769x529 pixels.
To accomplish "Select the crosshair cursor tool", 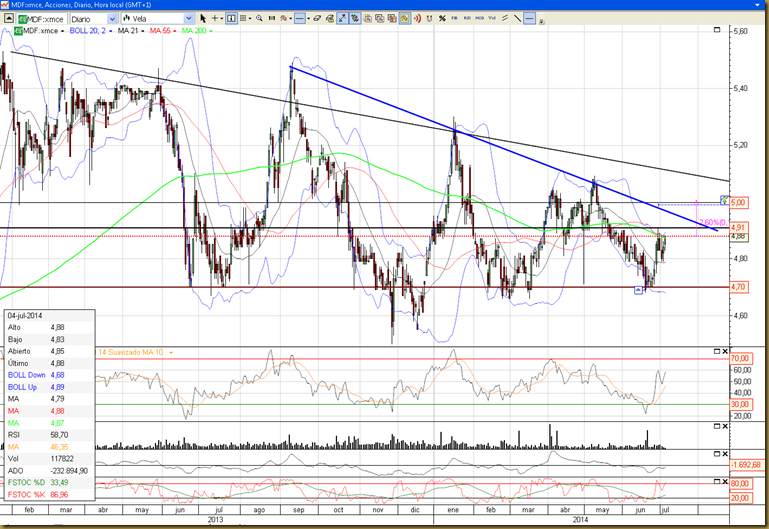I will 215,19.
